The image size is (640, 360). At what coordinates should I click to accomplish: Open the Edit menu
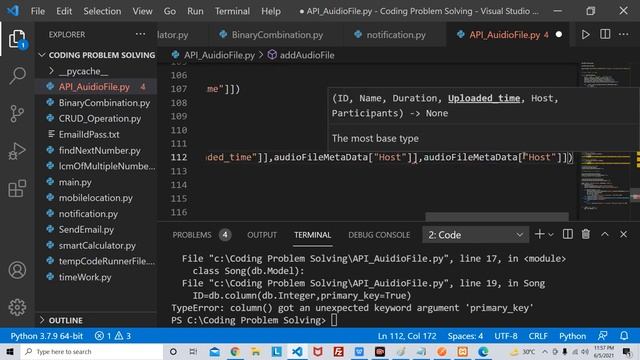(x=64, y=11)
